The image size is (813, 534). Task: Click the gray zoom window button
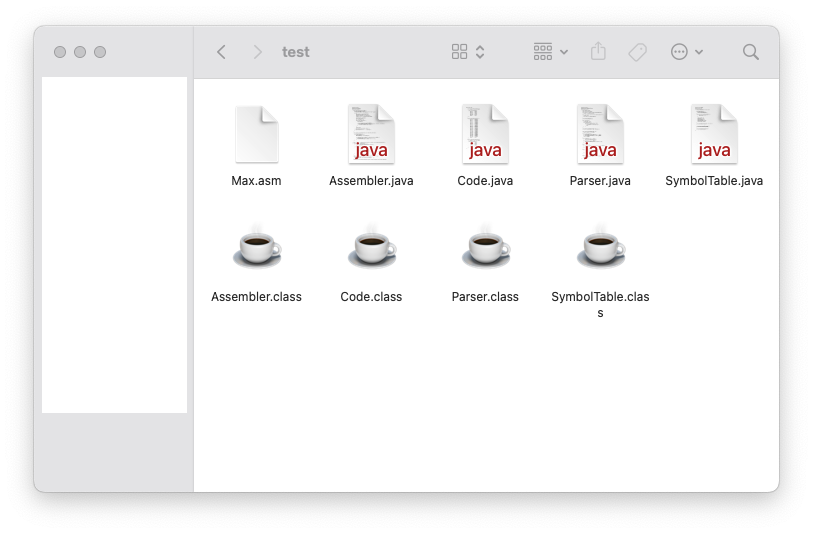point(100,52)
